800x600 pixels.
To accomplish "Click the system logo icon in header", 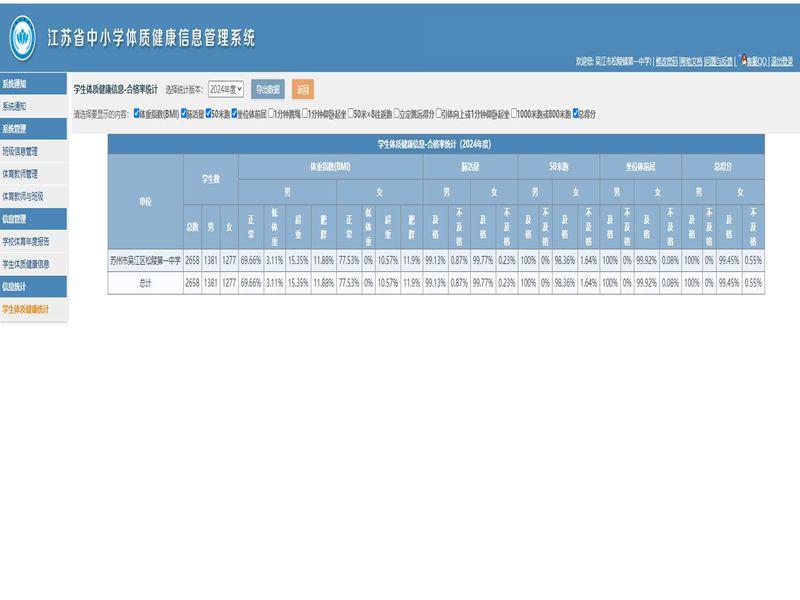I will [22, 38].
